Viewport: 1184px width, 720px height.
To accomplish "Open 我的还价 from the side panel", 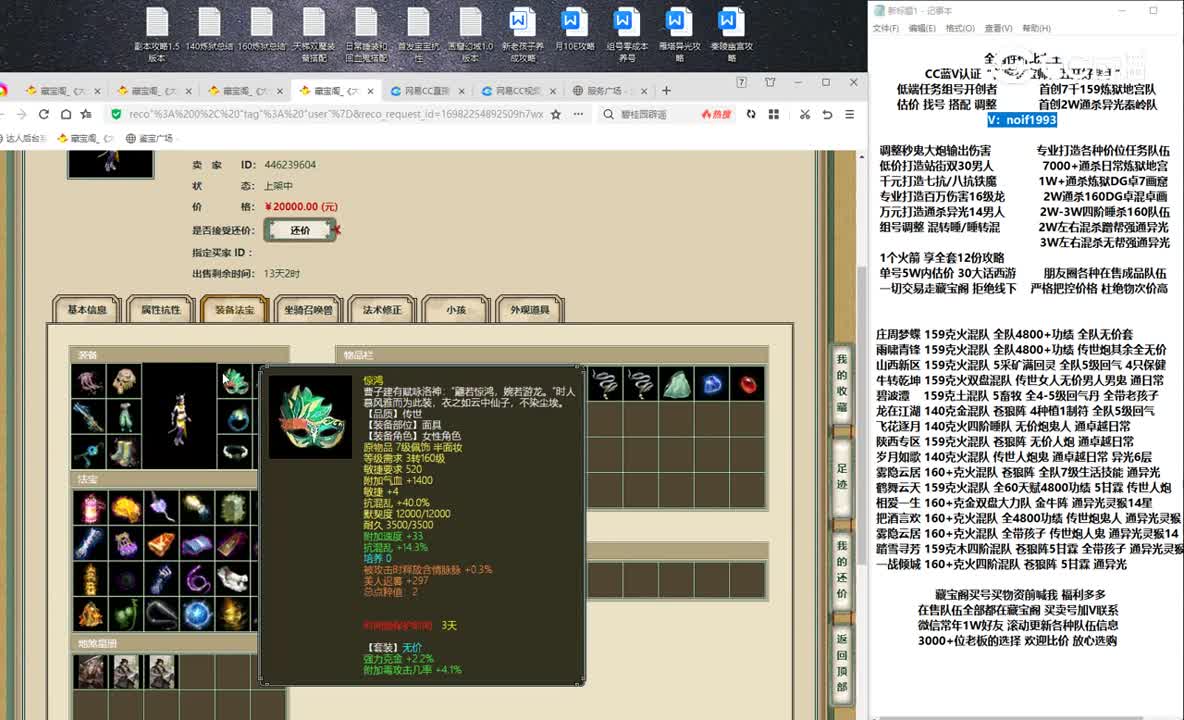I will point(842,569).
